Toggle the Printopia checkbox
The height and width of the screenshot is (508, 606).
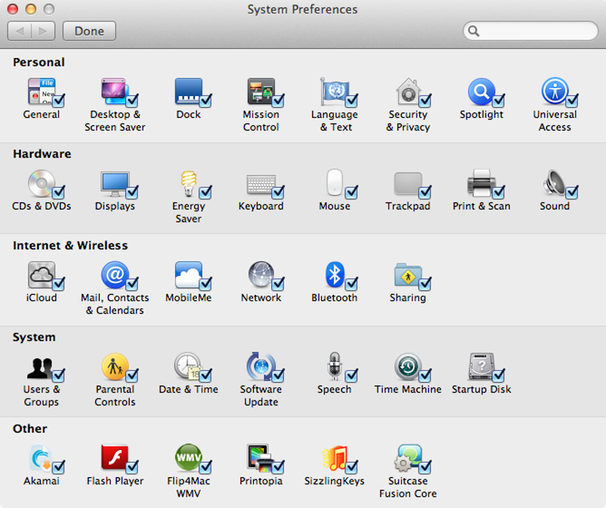[278, 467]
